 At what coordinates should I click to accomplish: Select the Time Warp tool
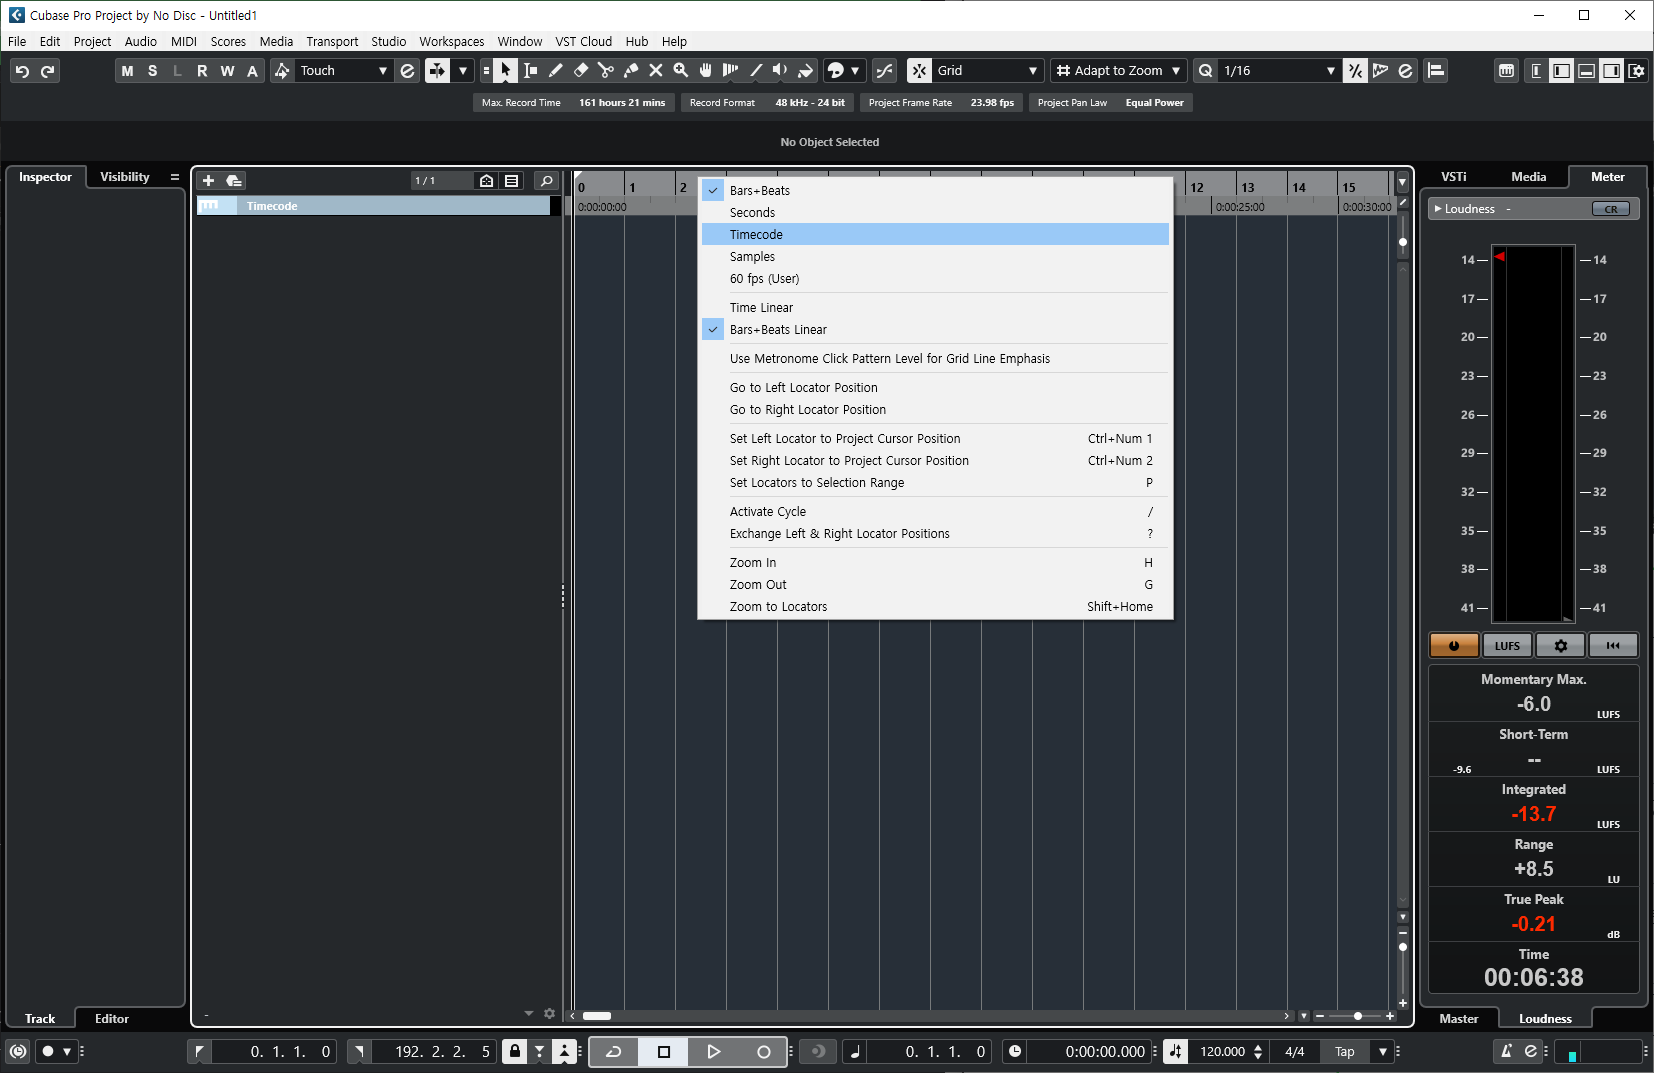click(731, 71)
